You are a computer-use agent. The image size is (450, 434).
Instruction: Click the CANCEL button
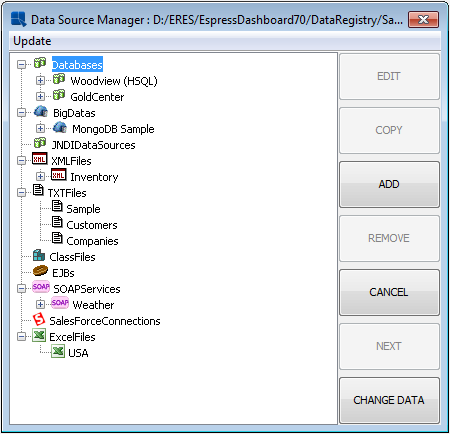(389, 292)
